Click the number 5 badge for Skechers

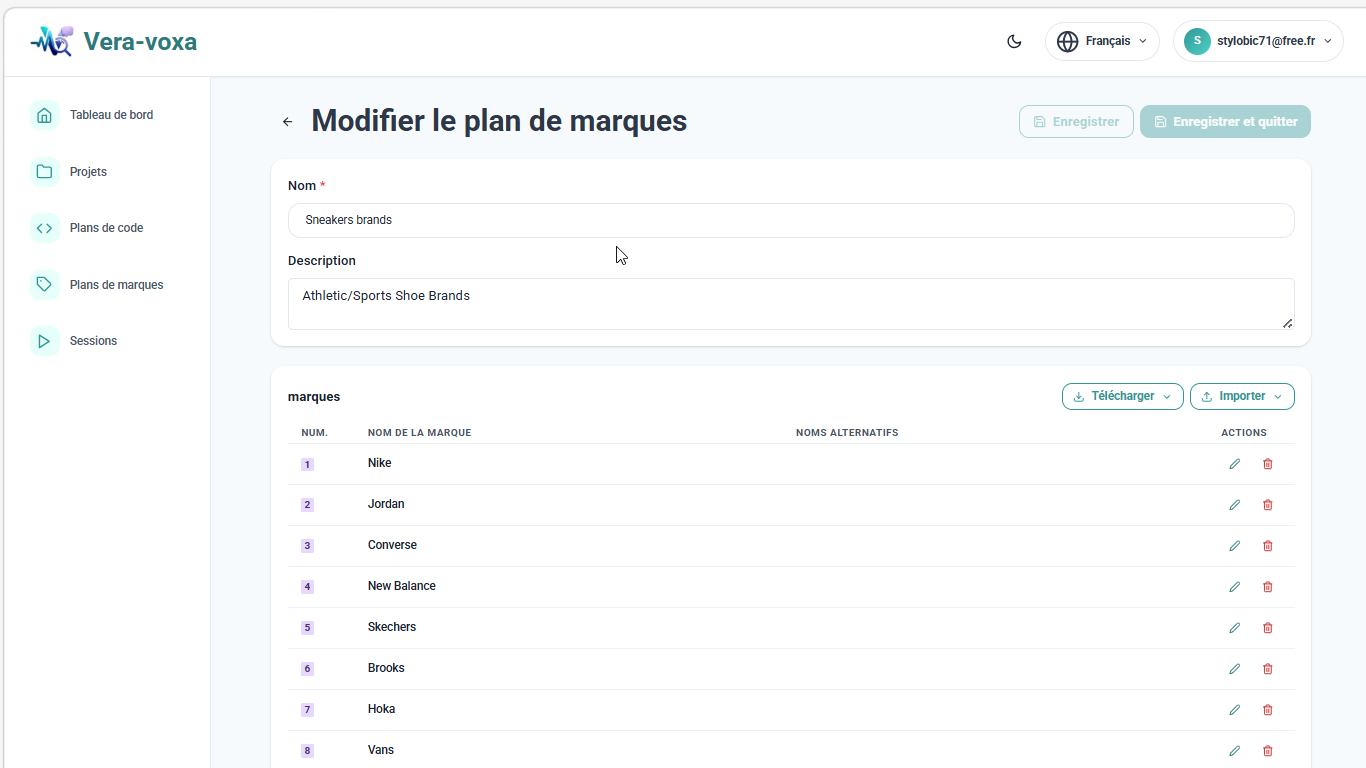tap(307, 628)
